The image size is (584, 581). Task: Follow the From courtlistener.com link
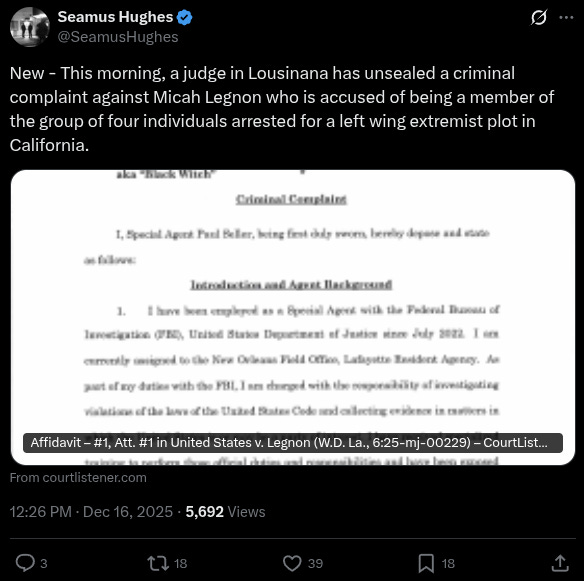[x=78, y=477]
